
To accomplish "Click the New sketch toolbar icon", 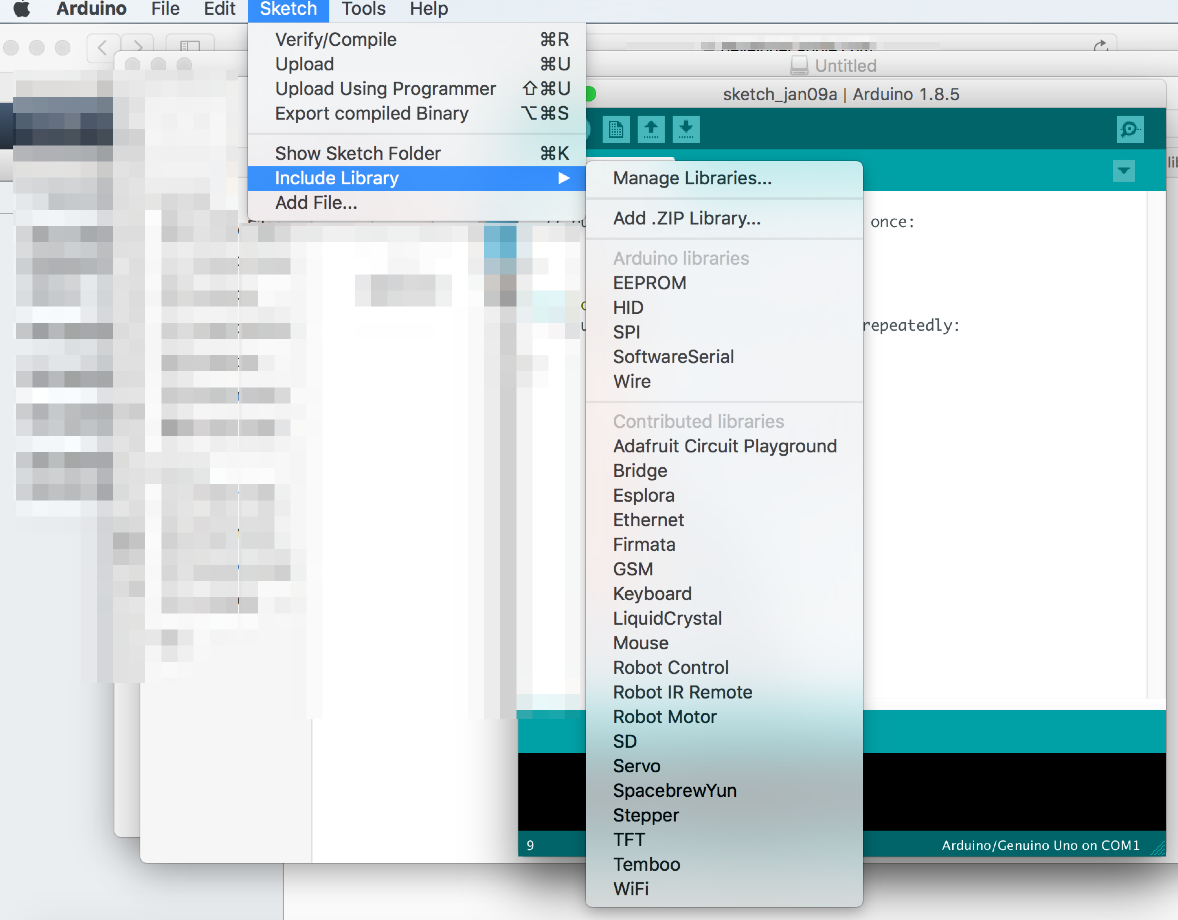I will [x=616, y=129].
